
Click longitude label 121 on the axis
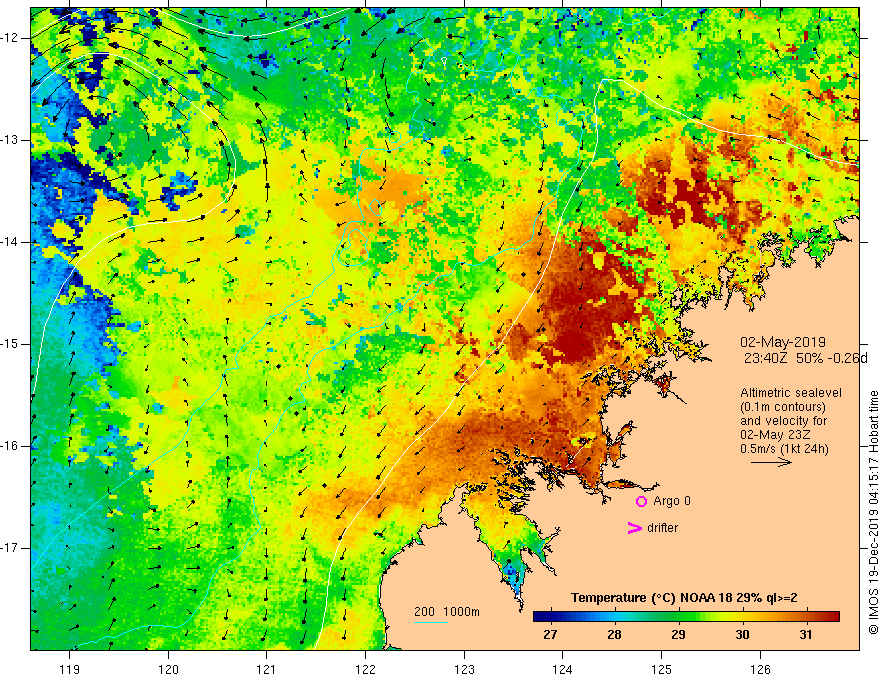pos(266,669)
